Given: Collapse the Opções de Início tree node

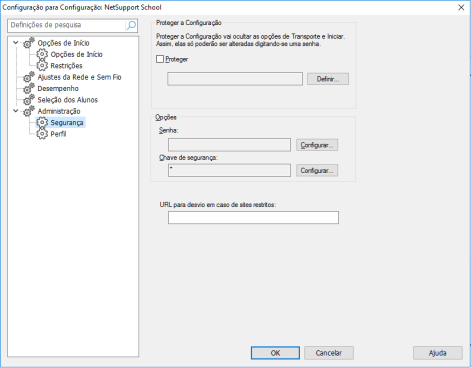Looking at the screenshot, I should pos(16,43).
